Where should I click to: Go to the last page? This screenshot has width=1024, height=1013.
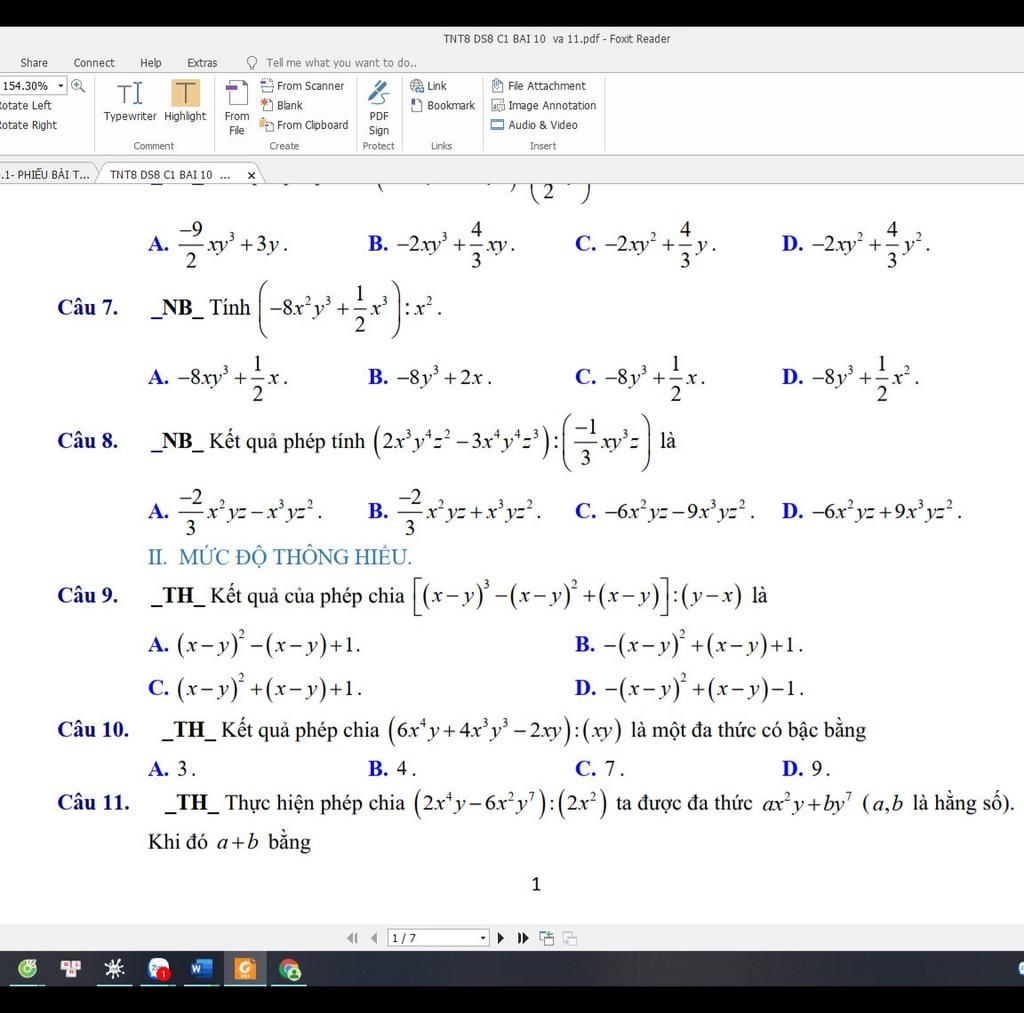pos(522,938)
